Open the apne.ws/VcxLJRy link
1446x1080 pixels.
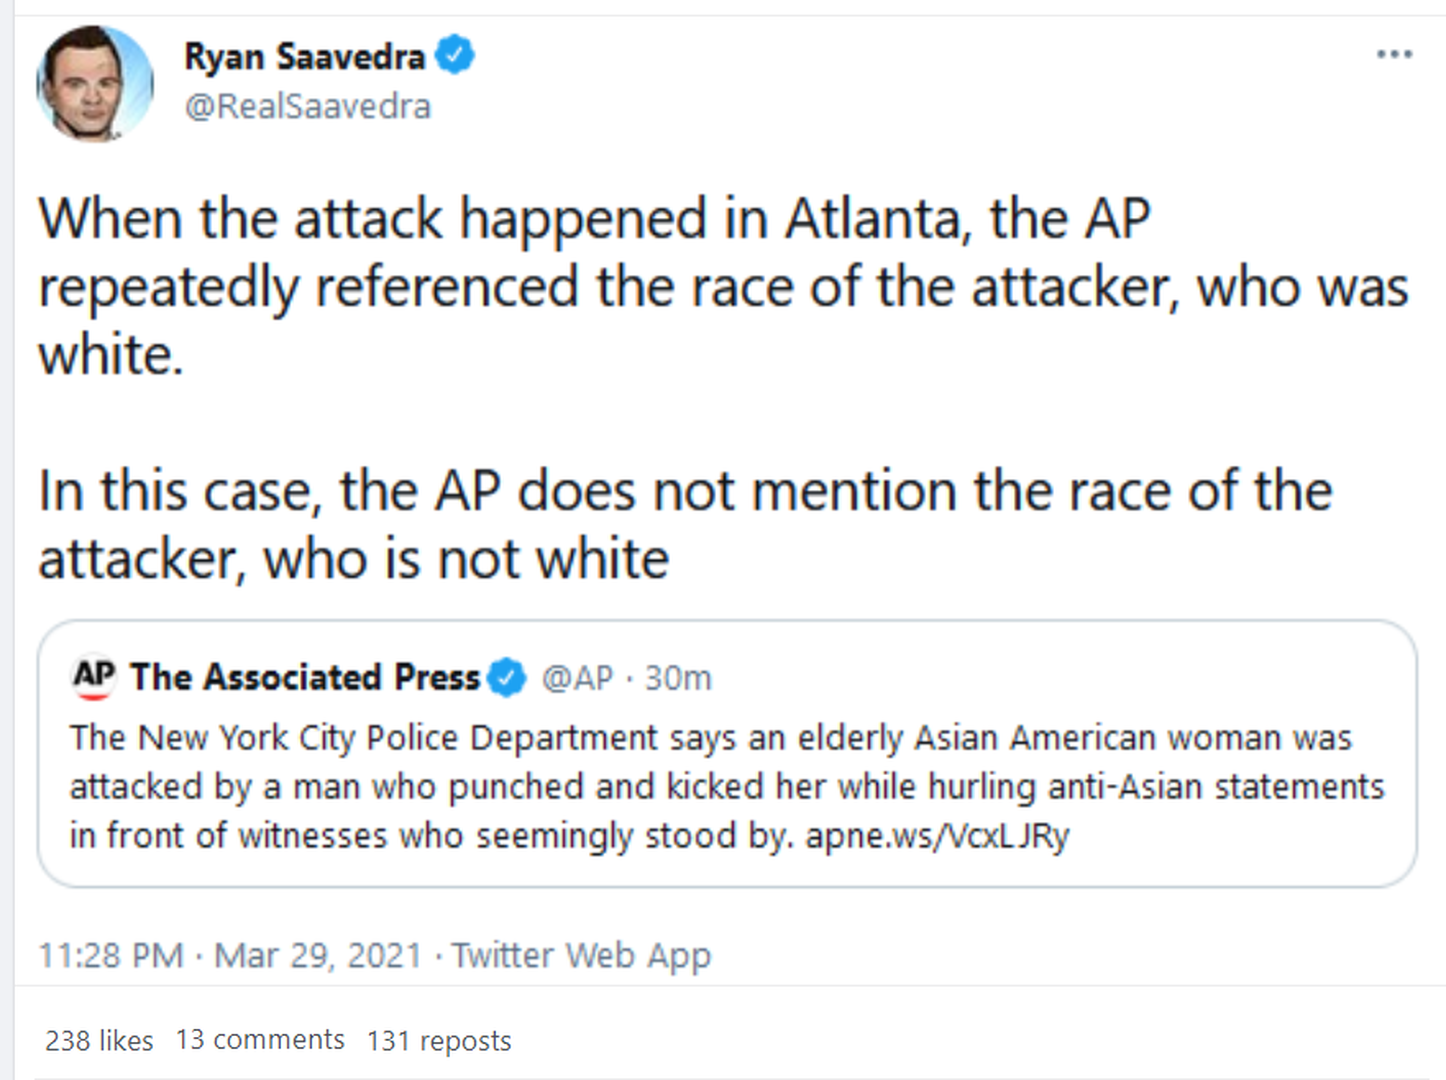tap(937, 835)
